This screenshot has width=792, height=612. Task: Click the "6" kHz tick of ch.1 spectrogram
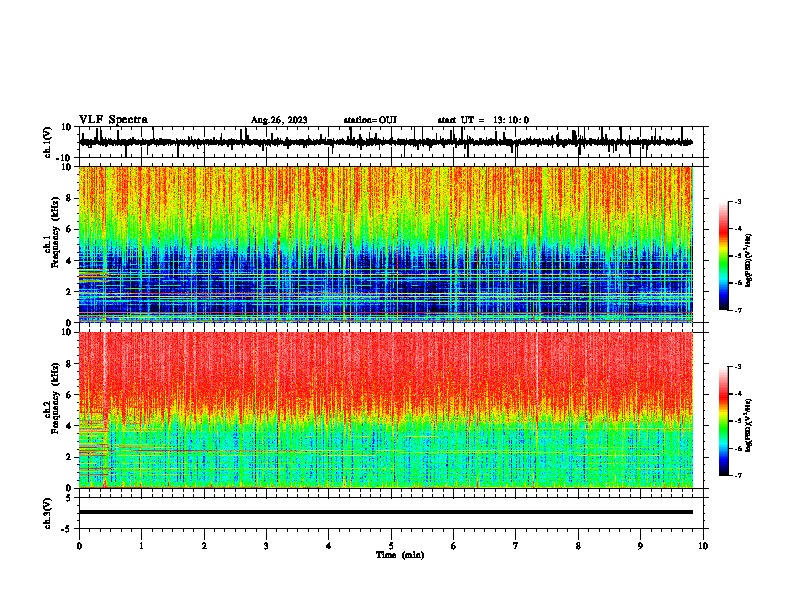pyautogui.click(x=70, y=230)
